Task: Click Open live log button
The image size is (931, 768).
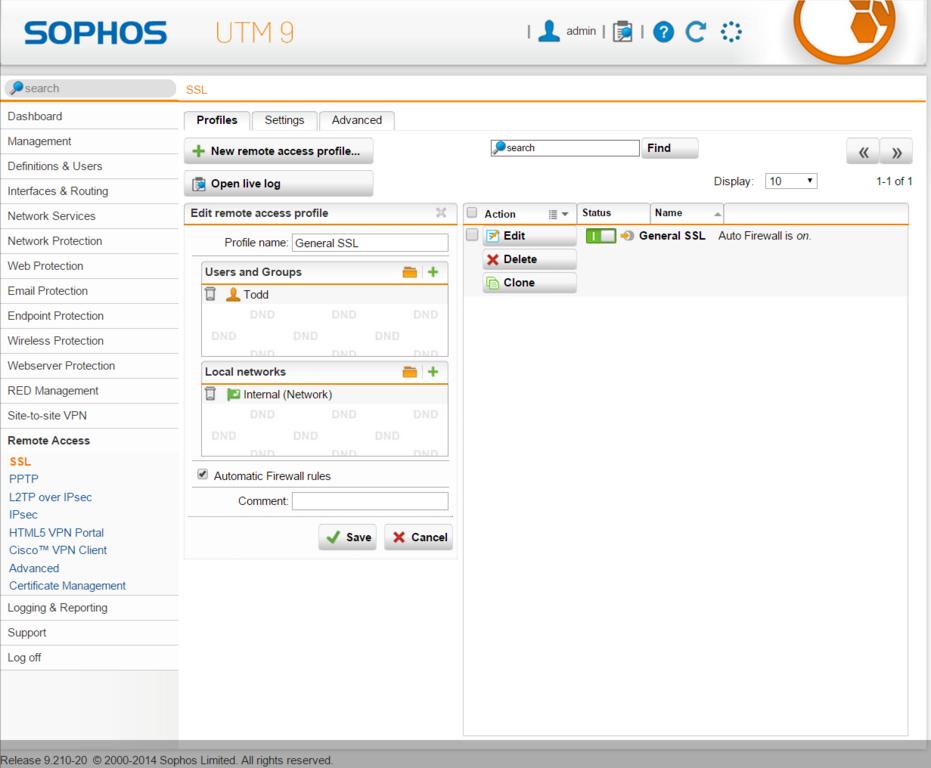Action: pos(278,184)
